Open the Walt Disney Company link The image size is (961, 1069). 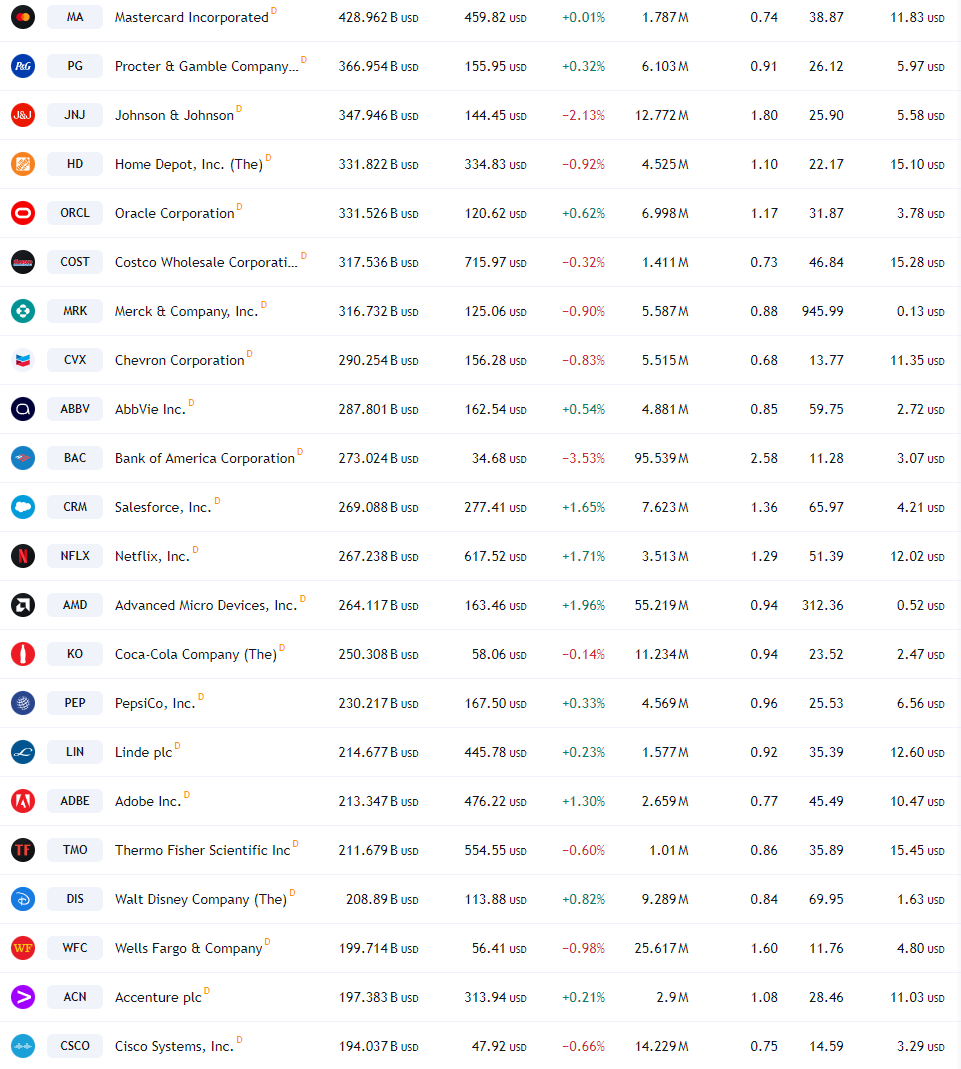tap(201, 899)
